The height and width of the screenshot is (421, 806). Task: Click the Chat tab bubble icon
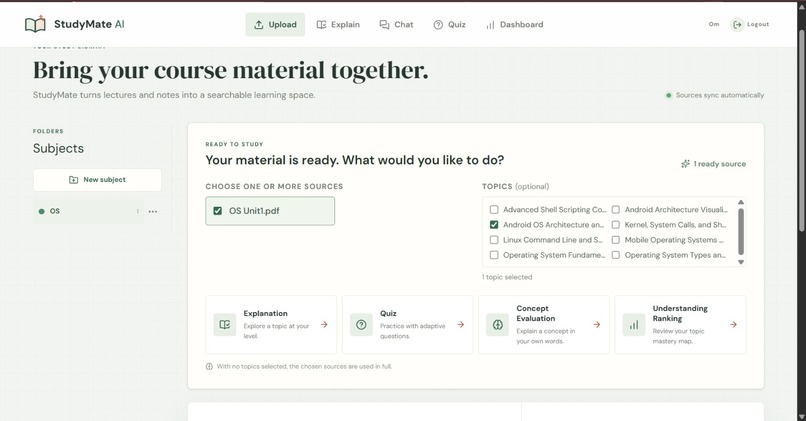[384, 25]
